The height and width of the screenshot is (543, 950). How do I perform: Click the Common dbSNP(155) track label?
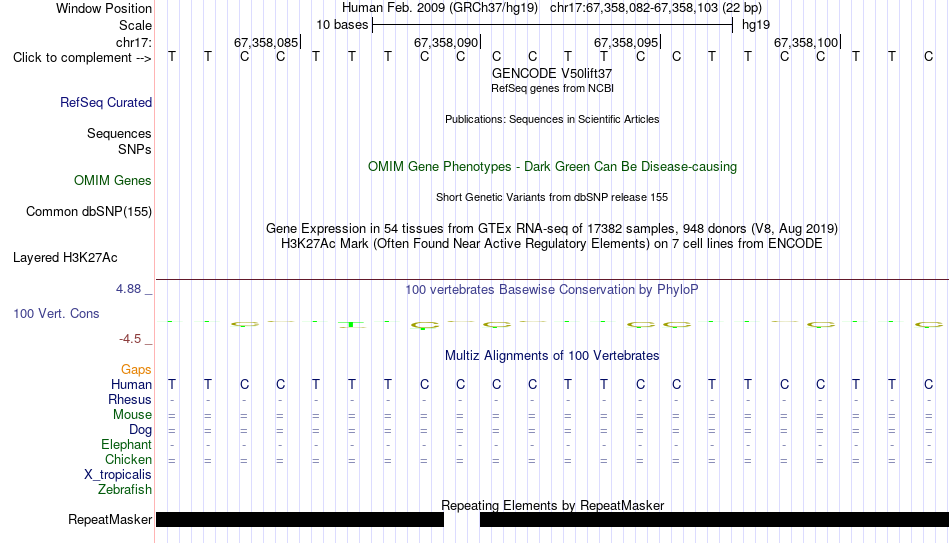(89, 212)
